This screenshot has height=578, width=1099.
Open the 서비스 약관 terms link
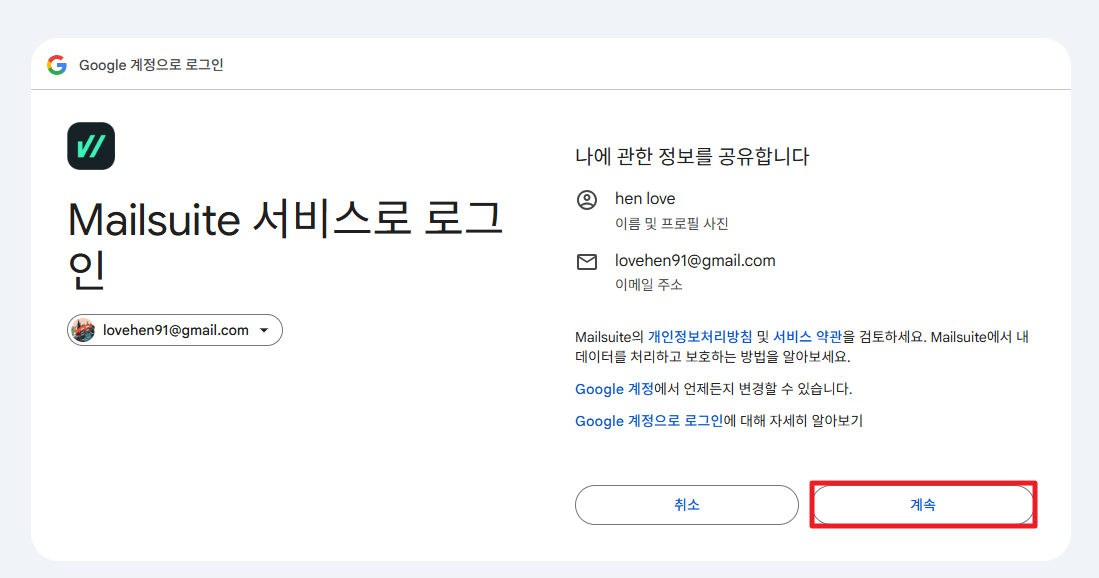point(807,337)
